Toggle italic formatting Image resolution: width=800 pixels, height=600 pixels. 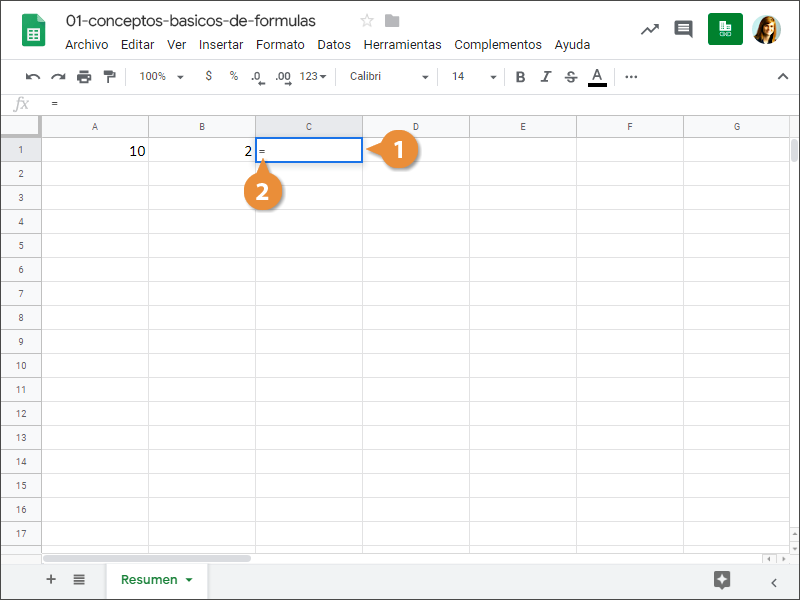[x=545, y=77]
